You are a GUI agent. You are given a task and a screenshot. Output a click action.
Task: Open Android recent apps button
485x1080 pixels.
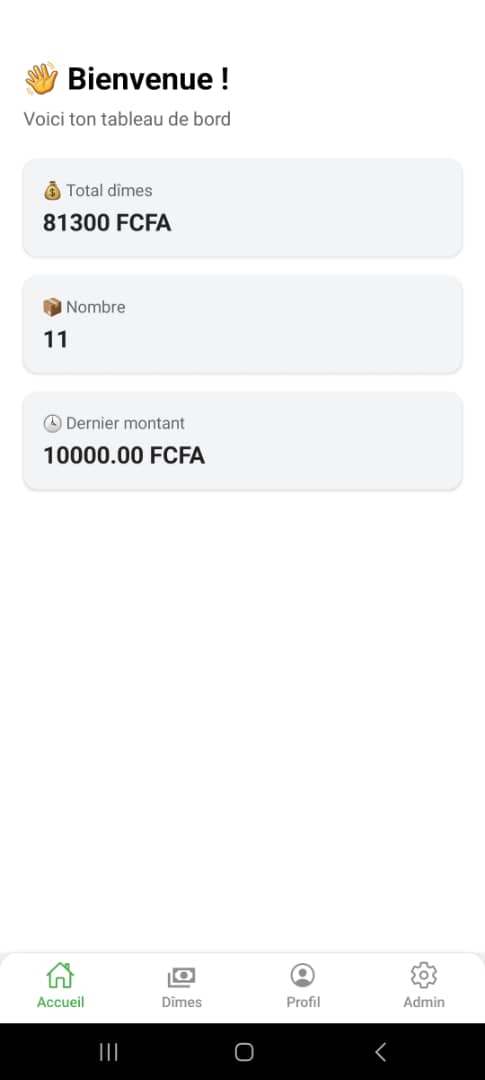pos(108,1052)
